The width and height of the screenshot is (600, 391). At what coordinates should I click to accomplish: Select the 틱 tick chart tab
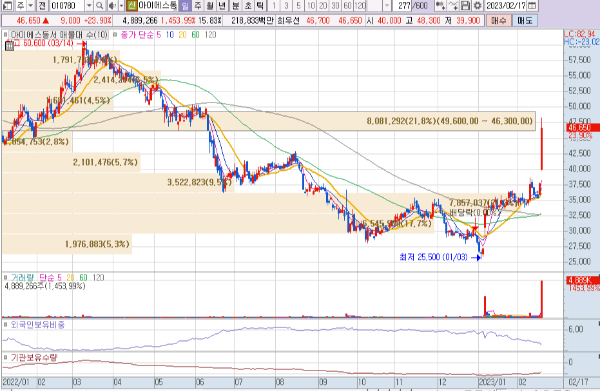point(260,5)
